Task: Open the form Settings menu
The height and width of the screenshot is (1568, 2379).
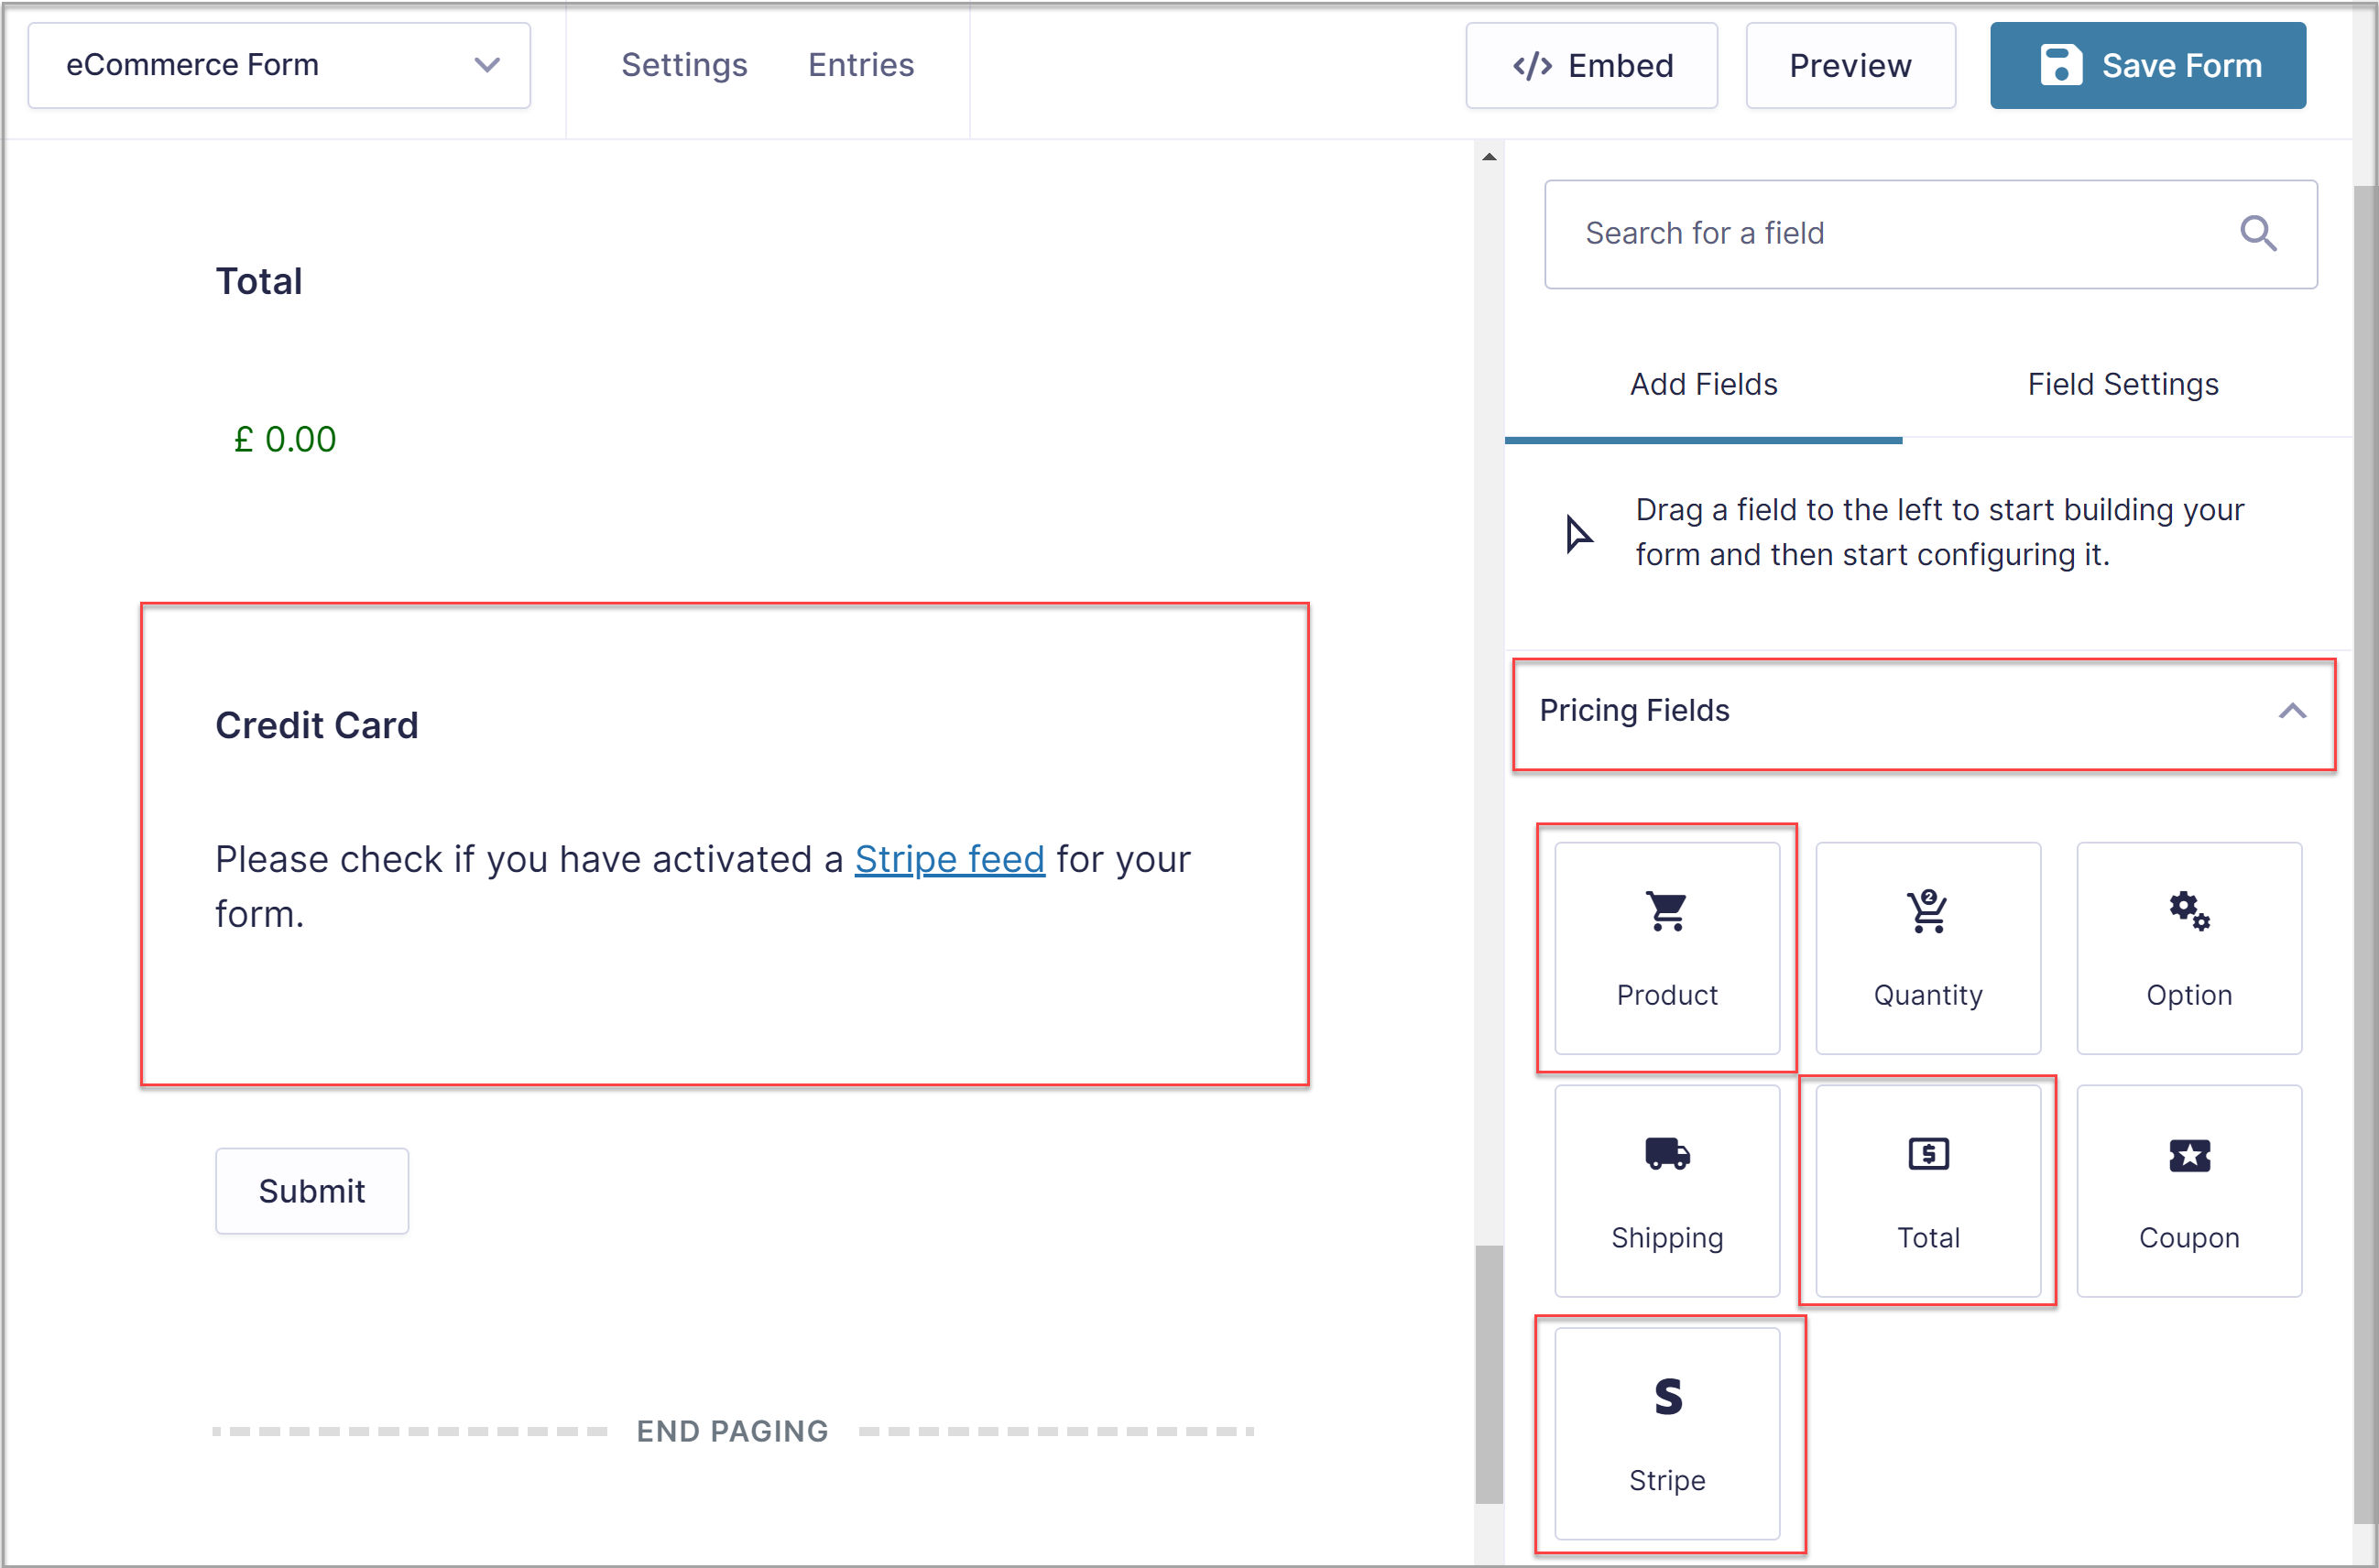Action: (684, 65)
